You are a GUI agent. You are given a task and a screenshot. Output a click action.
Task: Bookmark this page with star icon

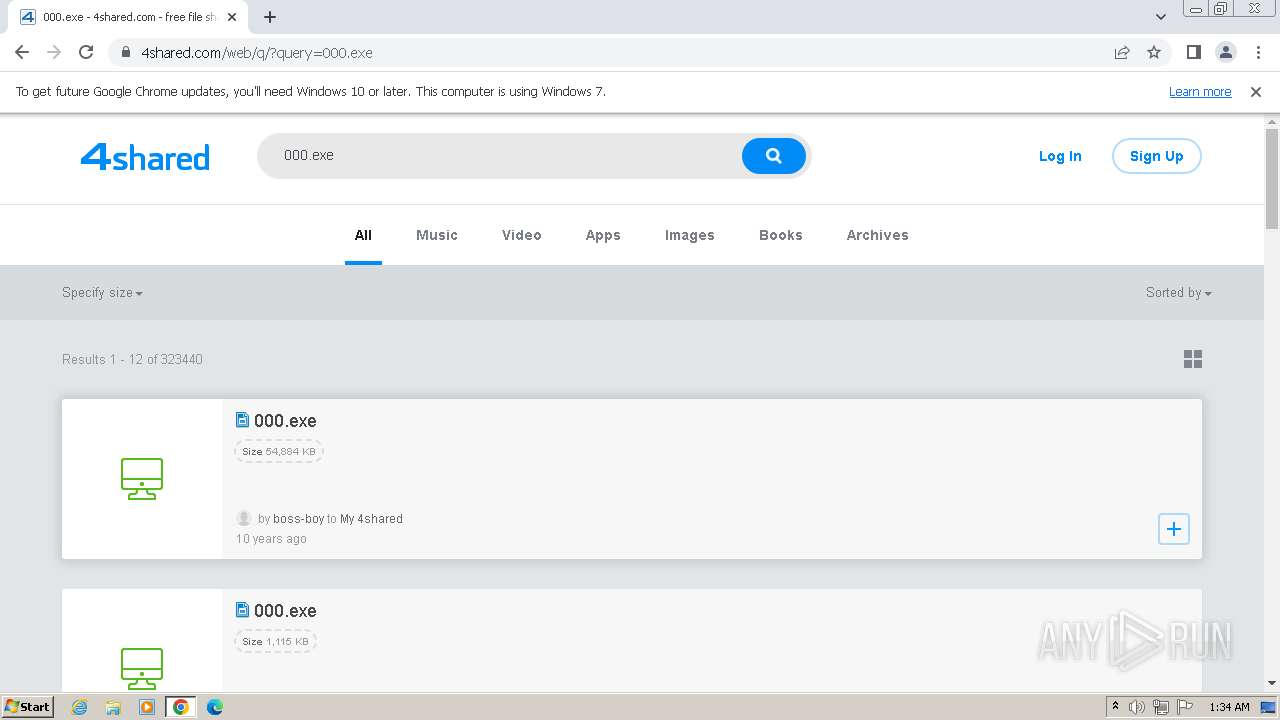click(x=1154, y=52)
